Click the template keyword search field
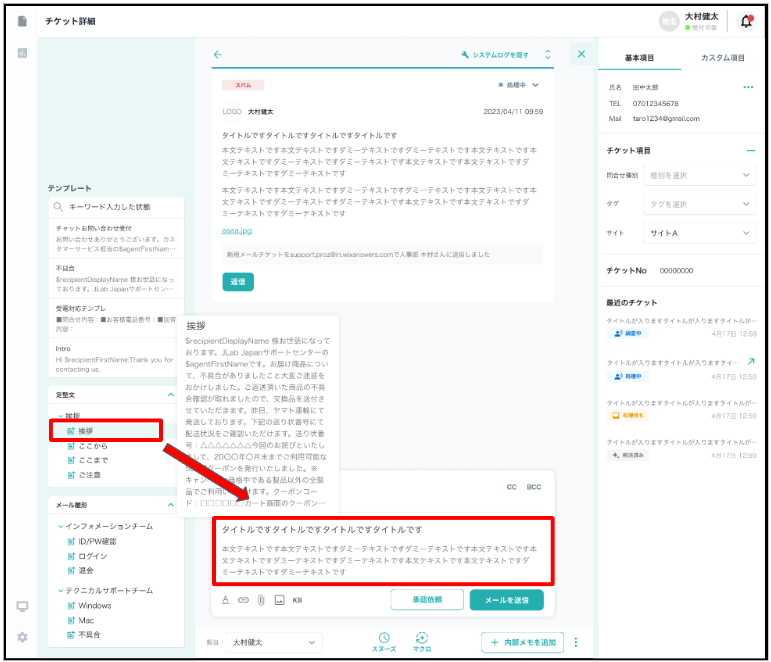771x662 pixels. (x=116, y=207)
